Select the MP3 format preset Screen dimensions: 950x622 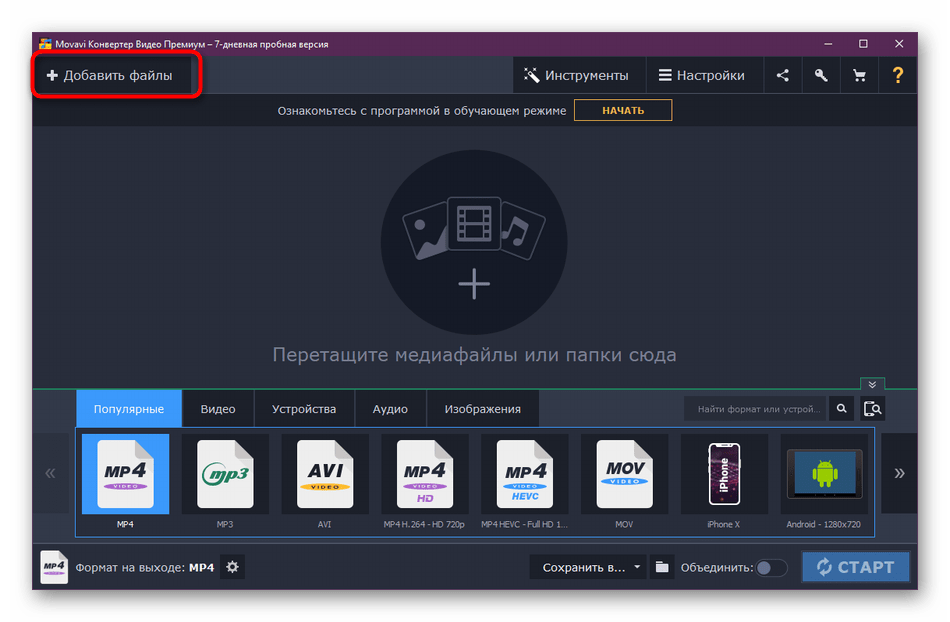point(225,481)
